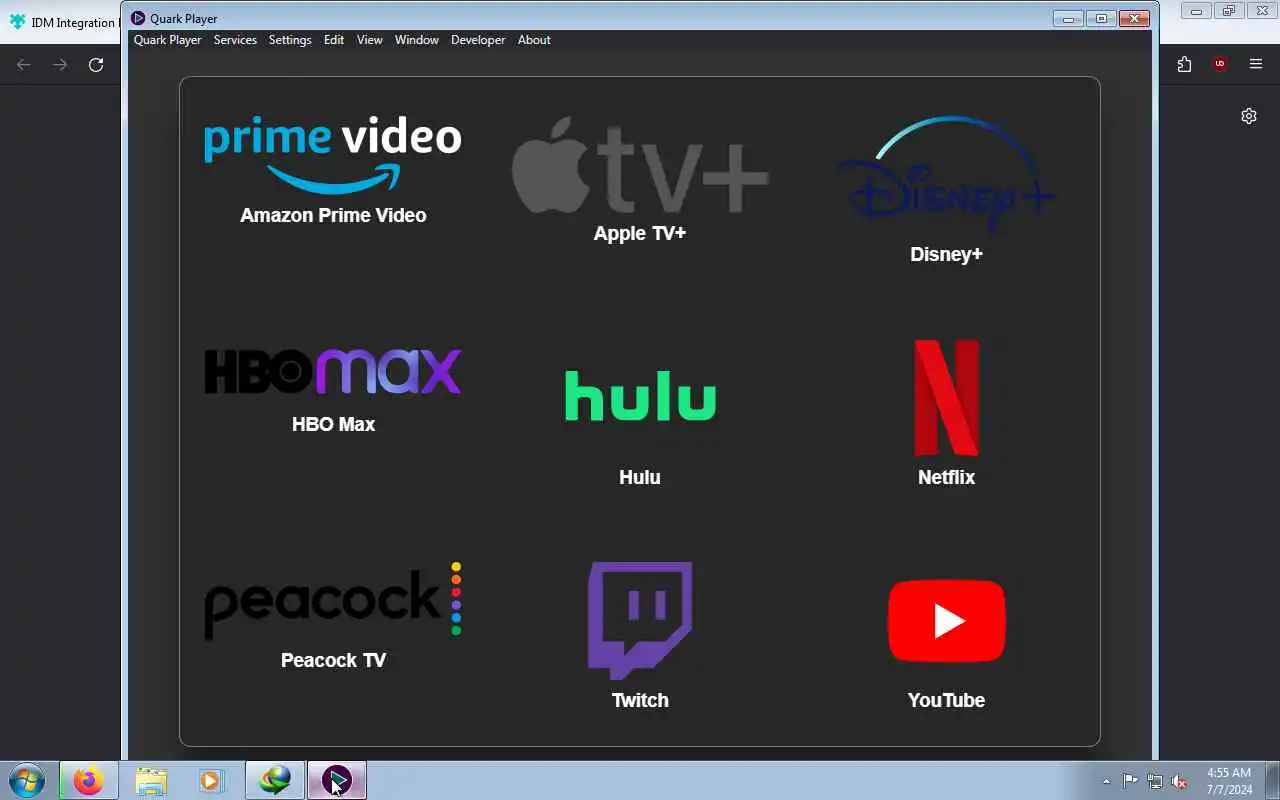Launch the Netflix N logo
This screenshot has width=1280, height=800.
click(x=946, y=398)
